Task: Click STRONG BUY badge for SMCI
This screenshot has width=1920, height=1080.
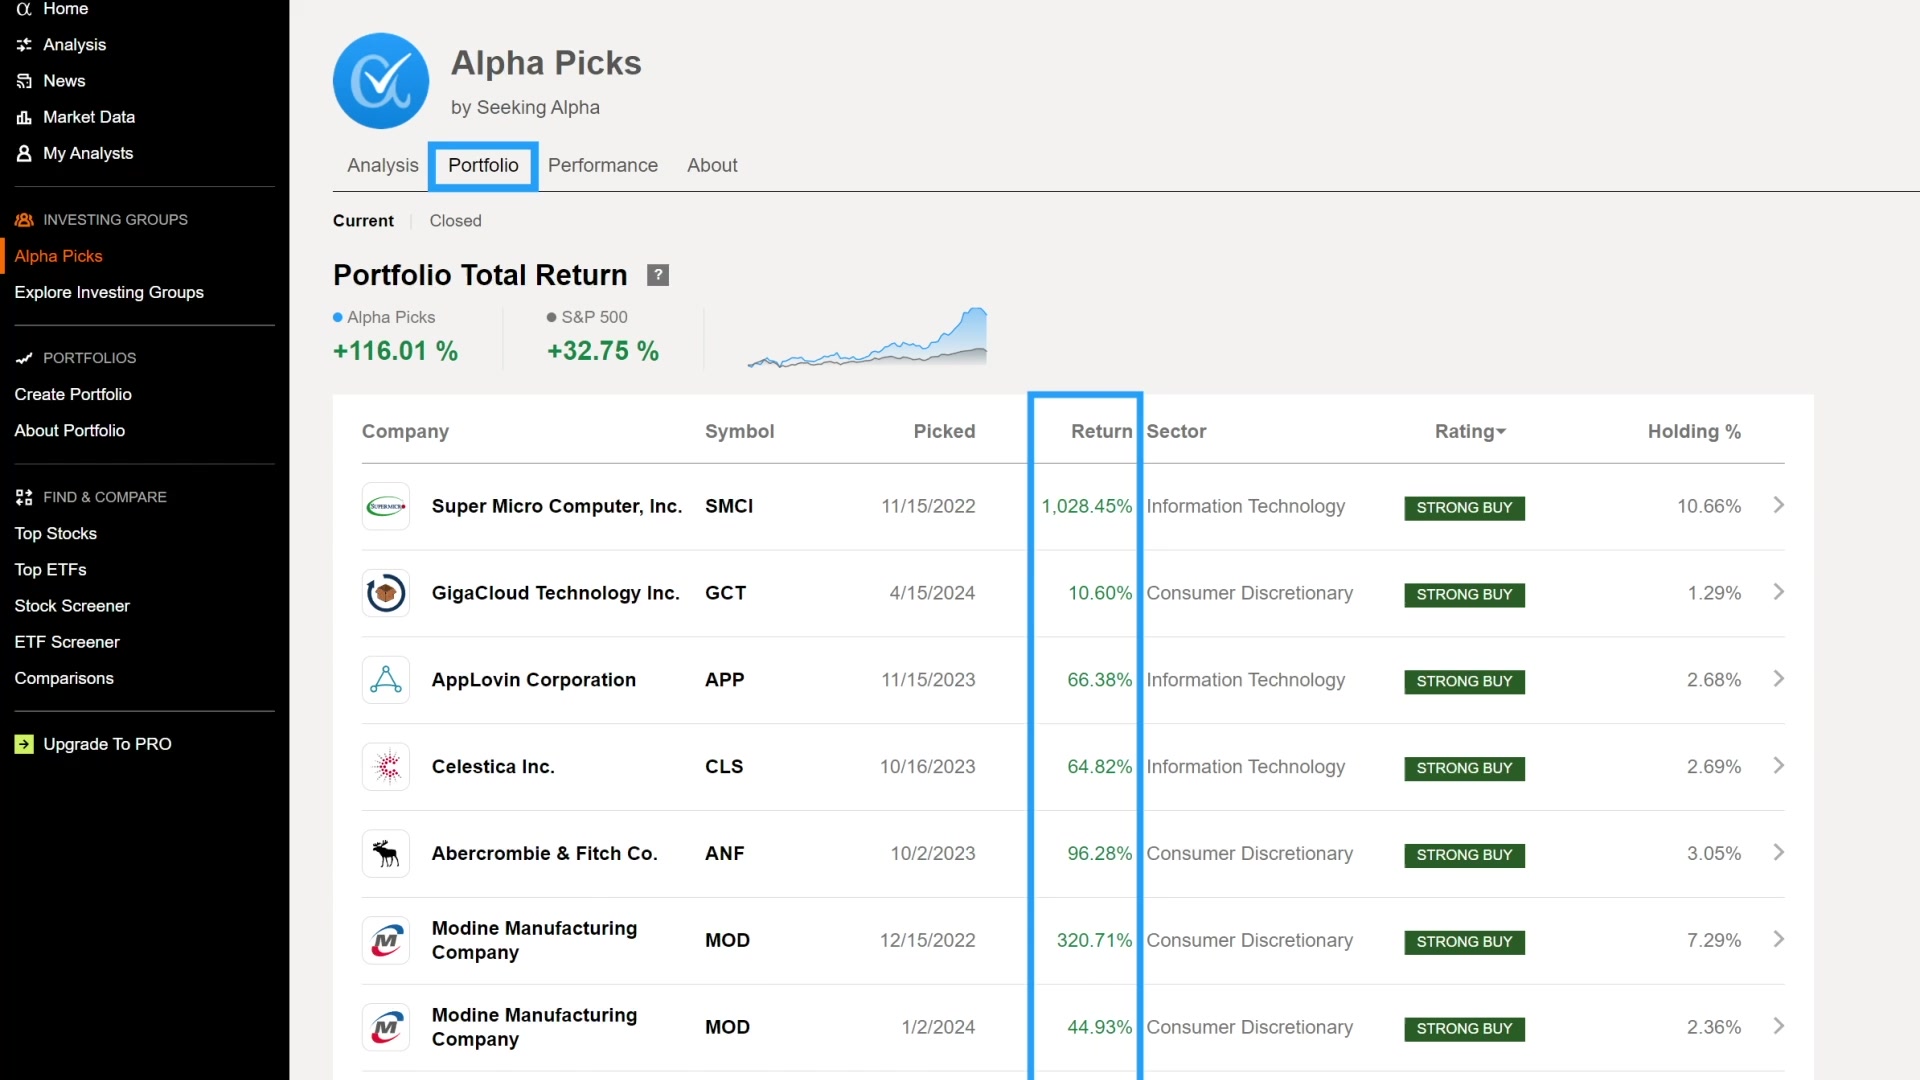Action: (1464, 508)
